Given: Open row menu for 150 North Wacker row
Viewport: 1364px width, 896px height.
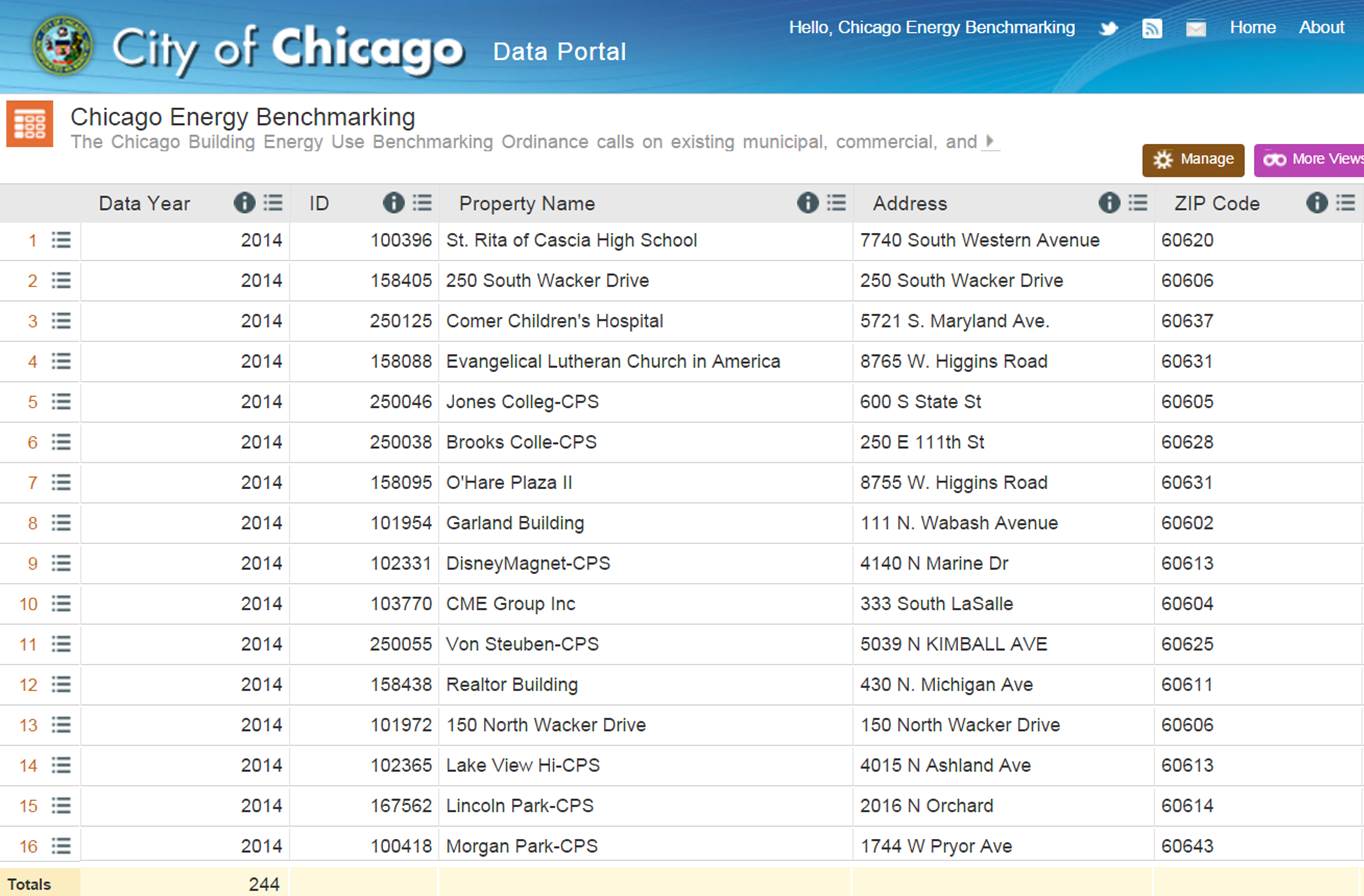Looking at the screenshot, I should 61,725.
